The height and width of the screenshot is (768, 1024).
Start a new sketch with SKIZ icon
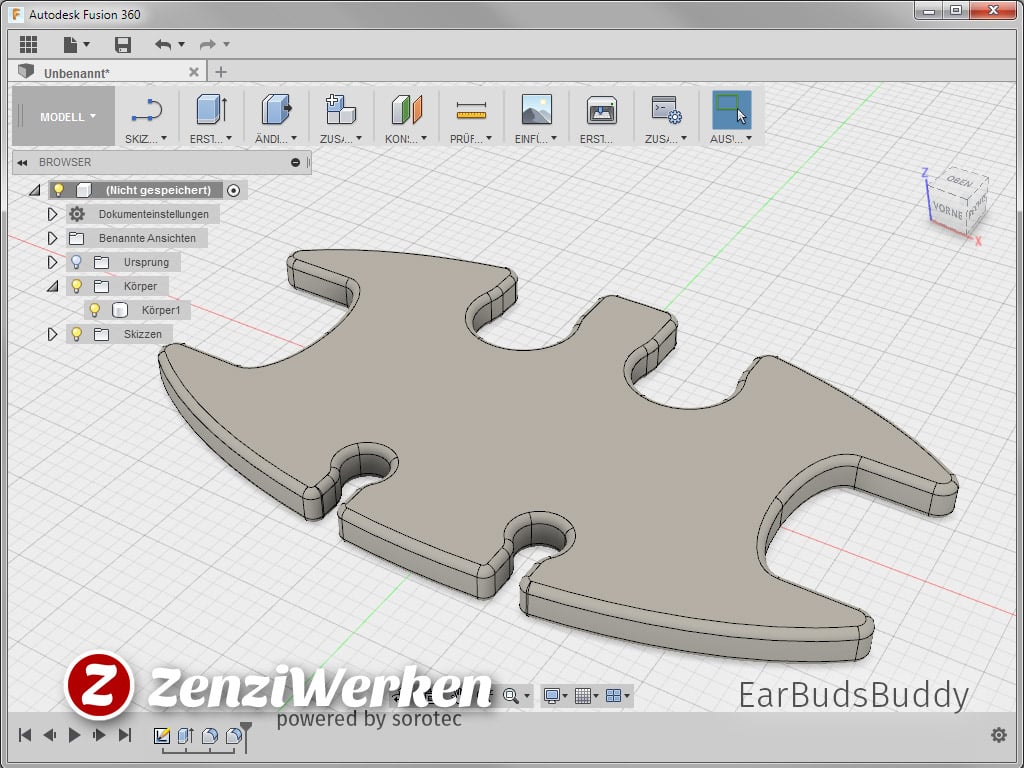tap(146, 110)
